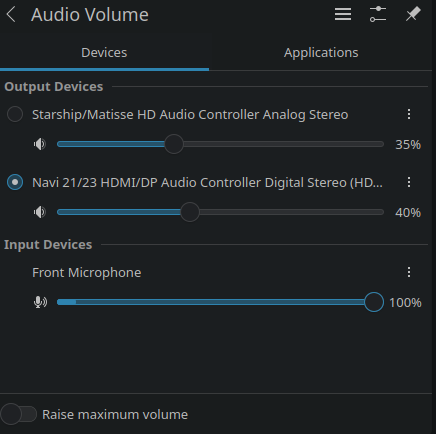Click the Raise maximum volume label

point(115,415)
